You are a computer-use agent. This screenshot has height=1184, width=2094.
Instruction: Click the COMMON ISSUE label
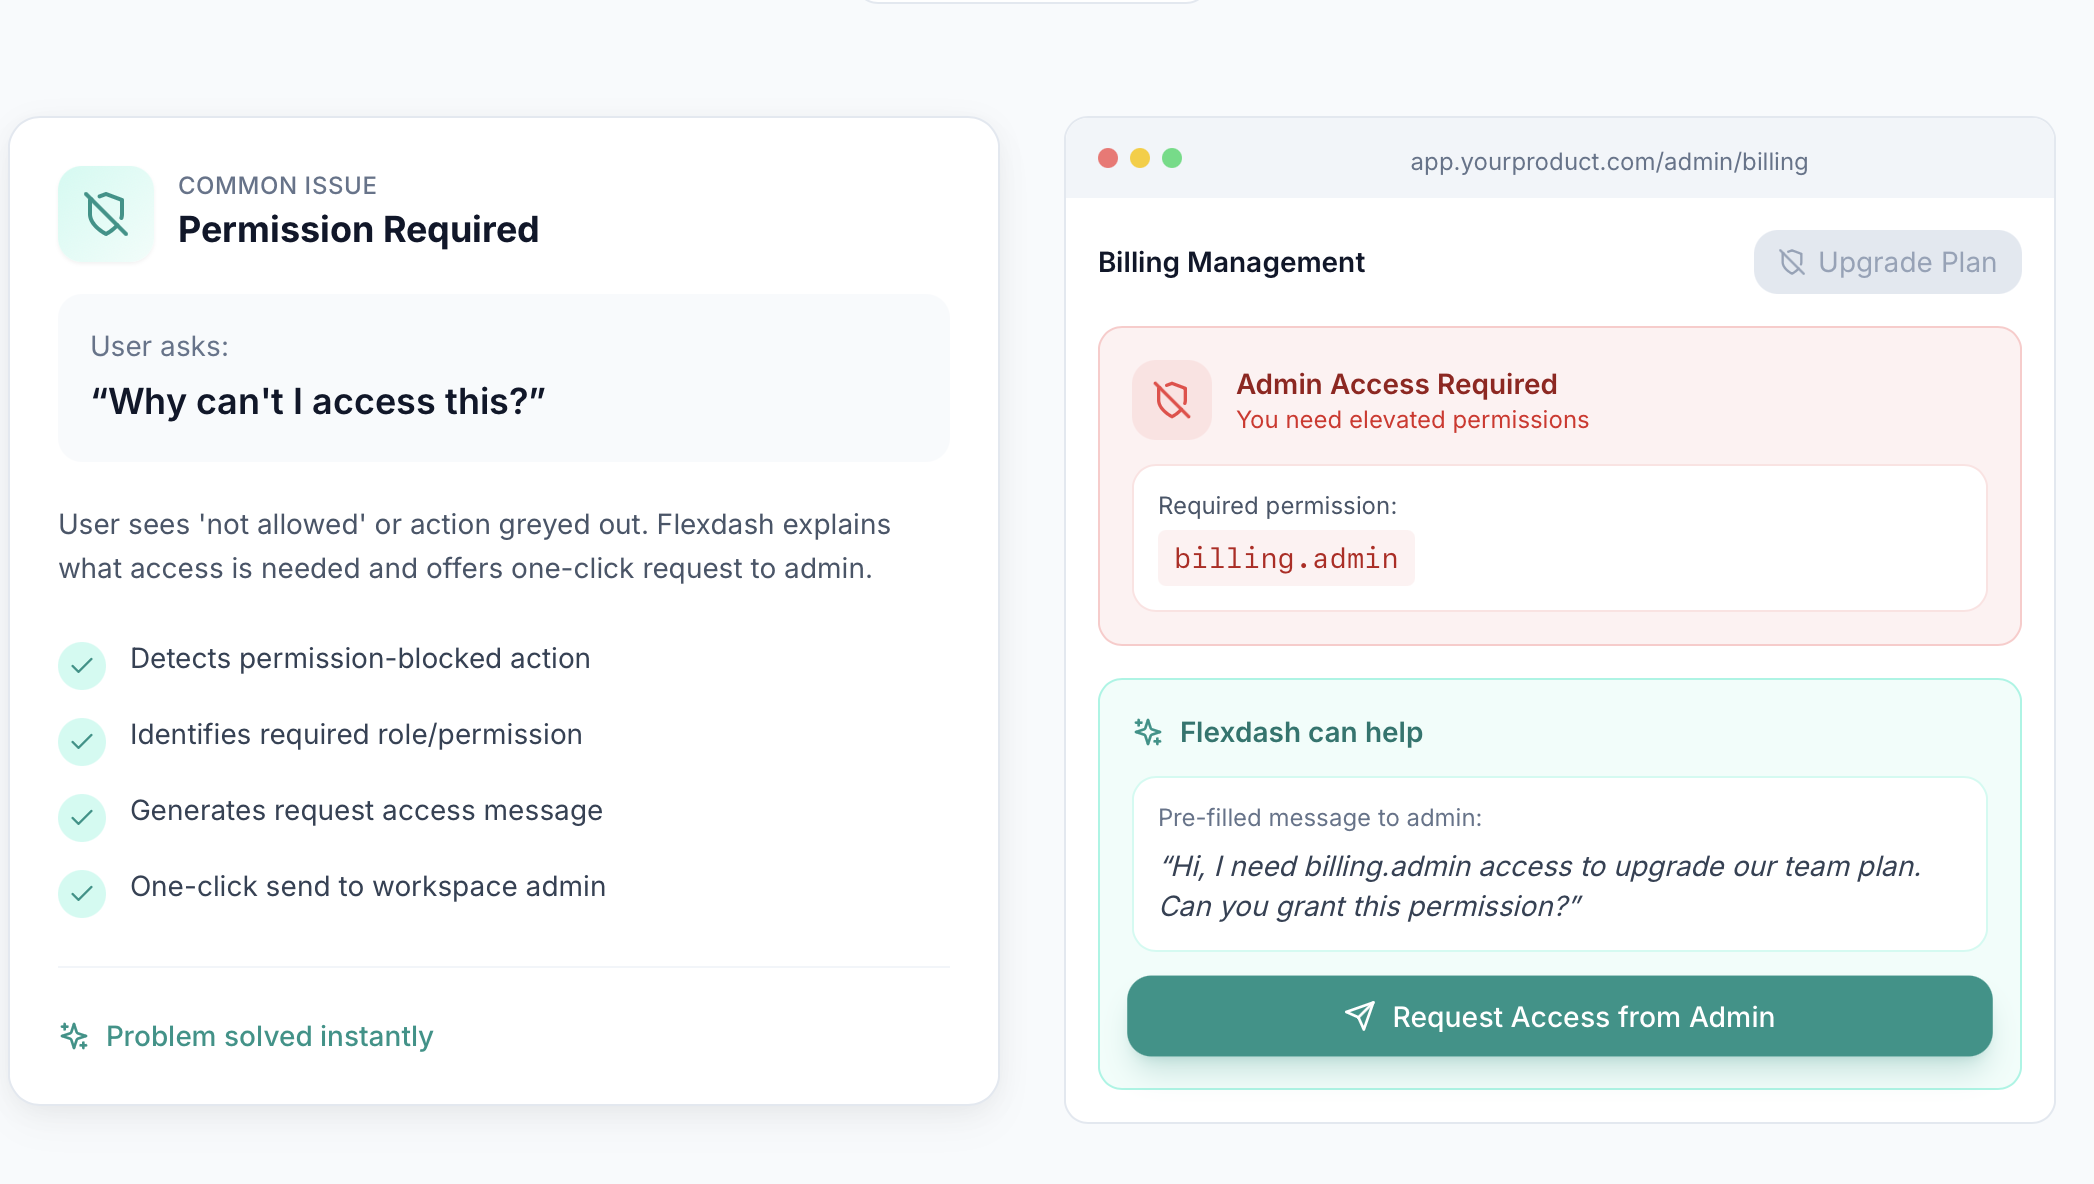click(278, 185)
